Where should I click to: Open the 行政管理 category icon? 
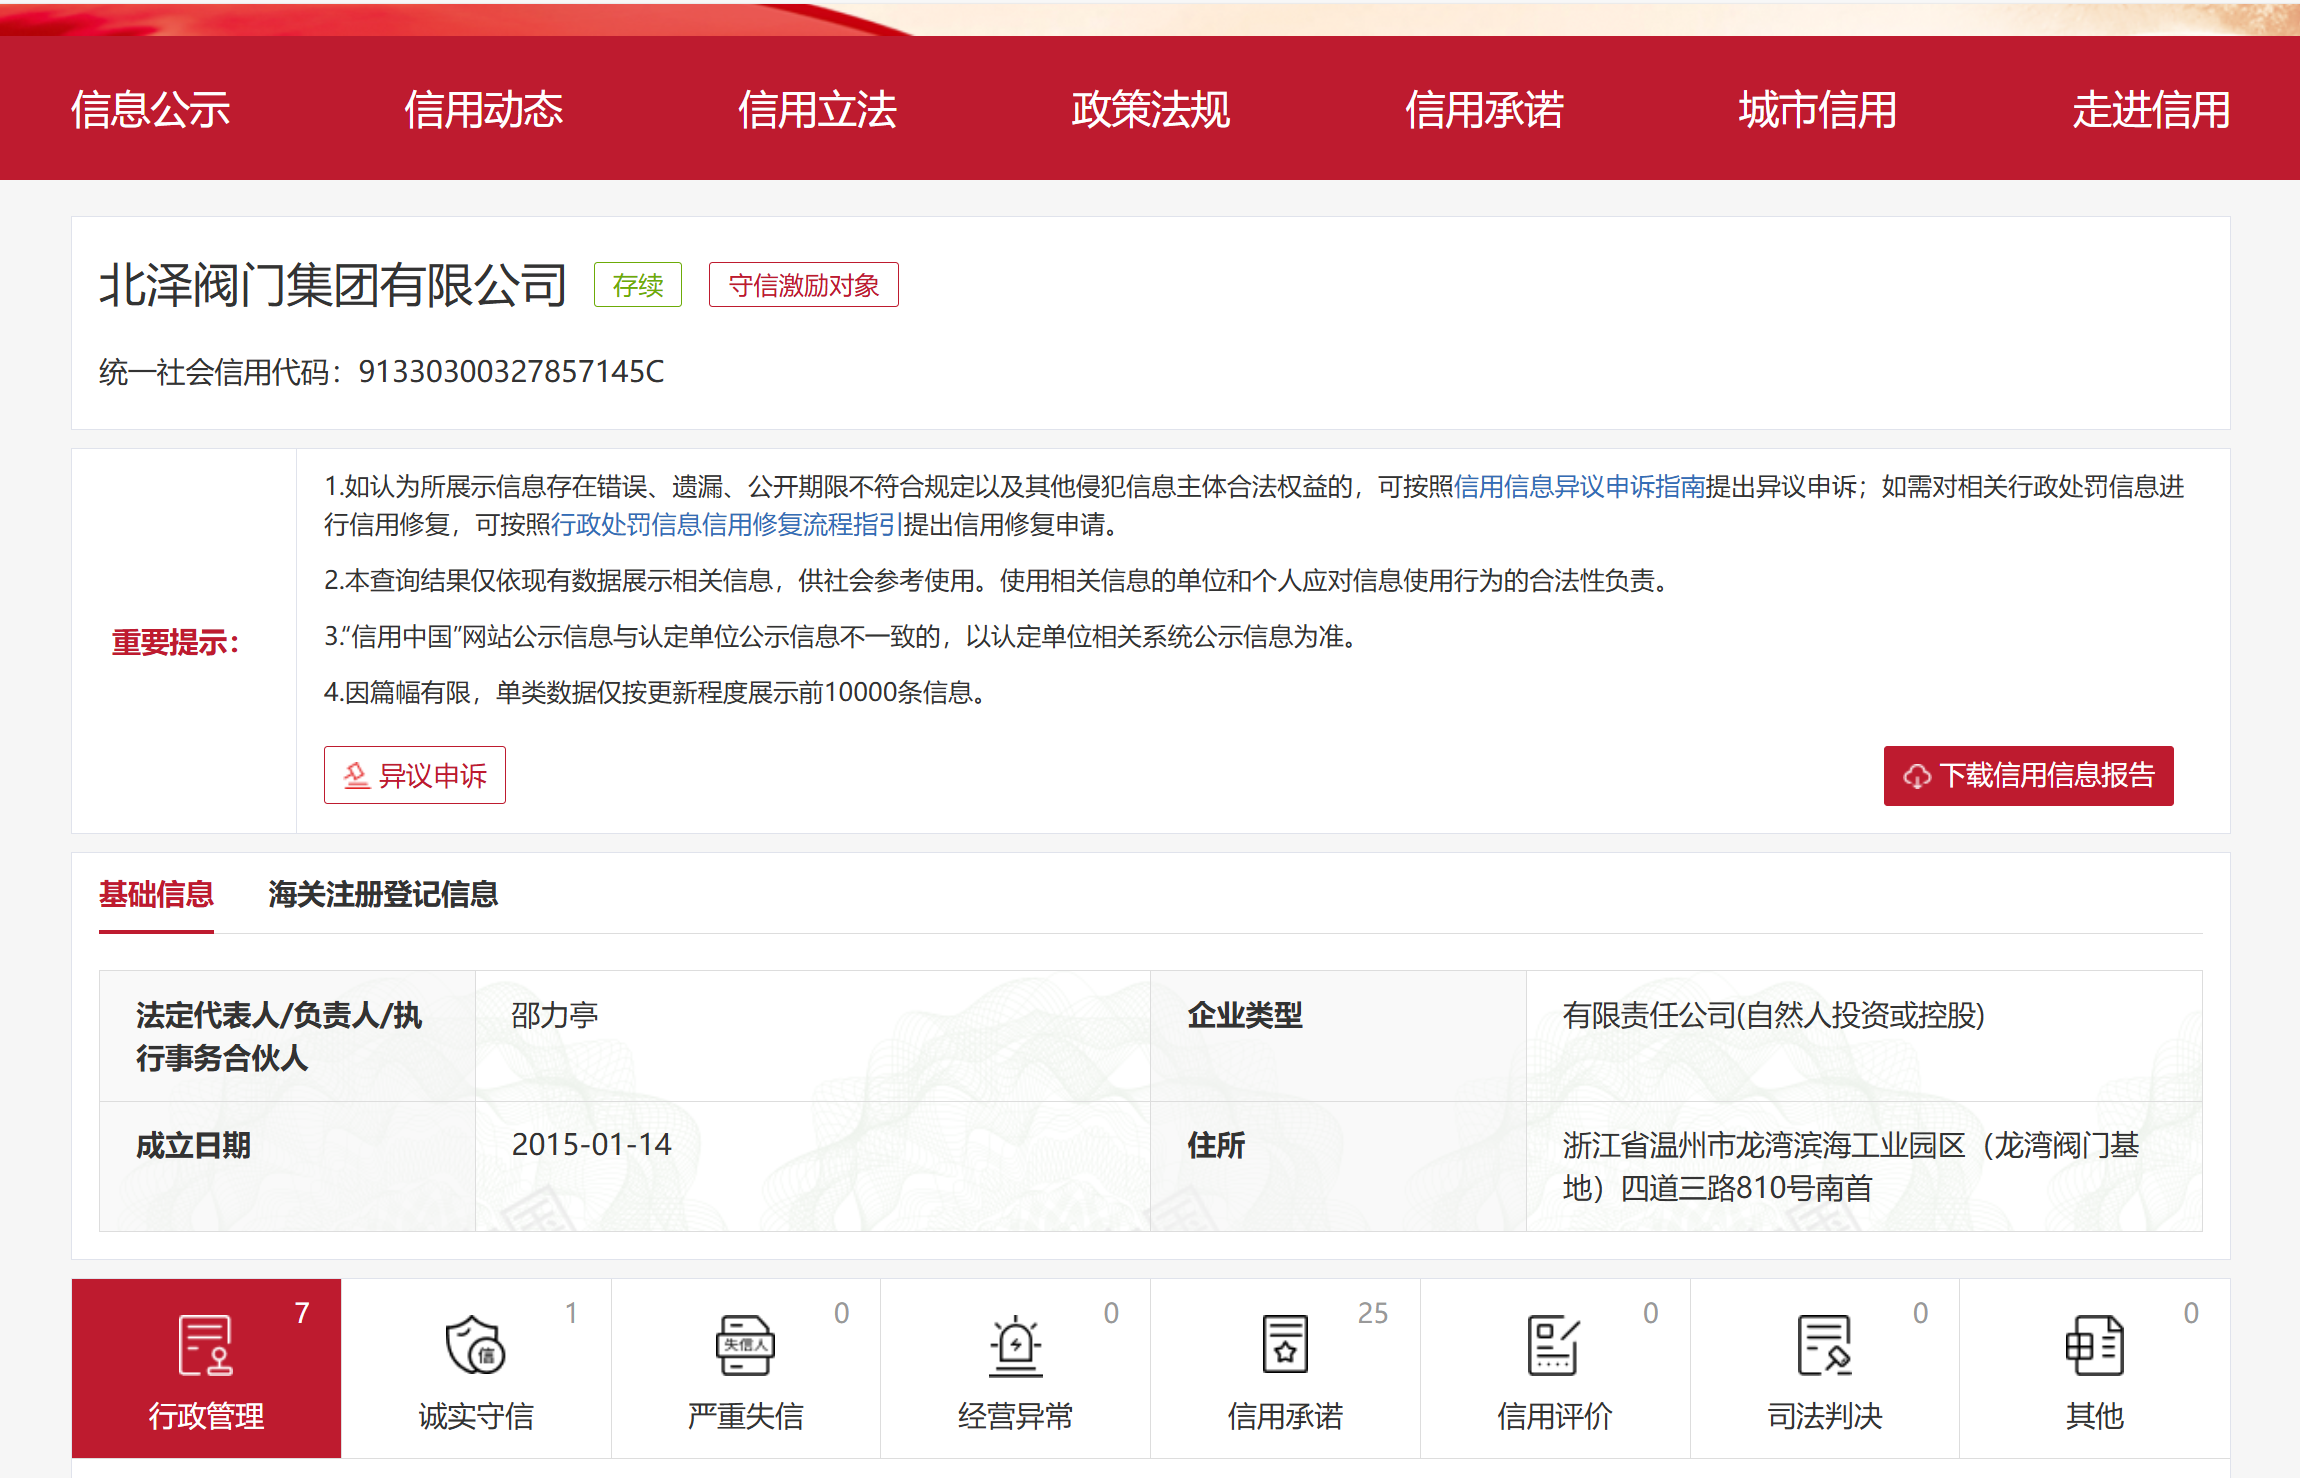206,1346
